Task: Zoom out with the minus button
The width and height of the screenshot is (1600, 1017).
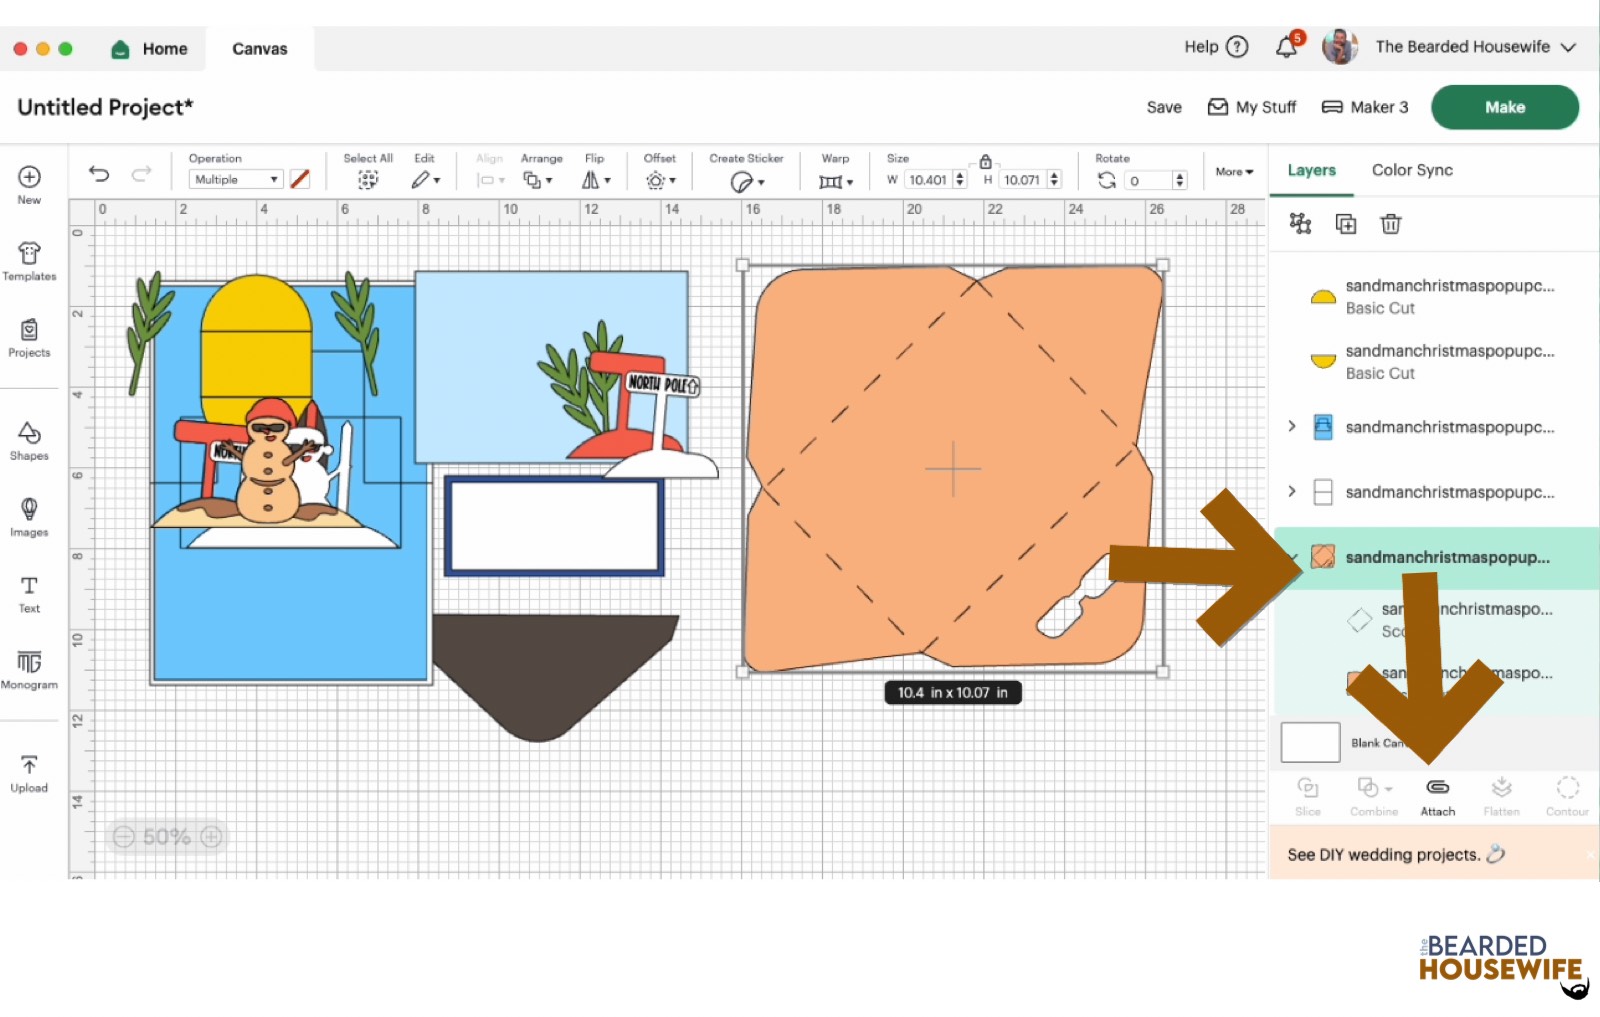Action: 123,837
